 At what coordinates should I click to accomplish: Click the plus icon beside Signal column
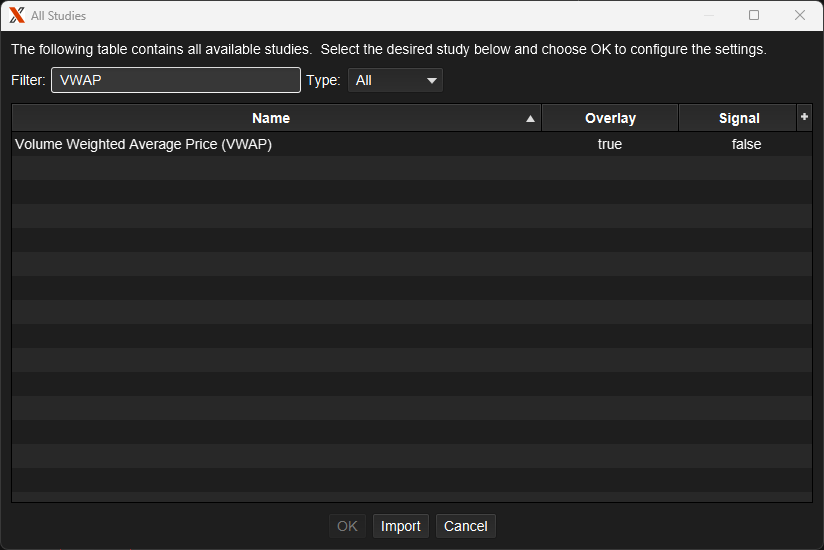click(804, 117)
